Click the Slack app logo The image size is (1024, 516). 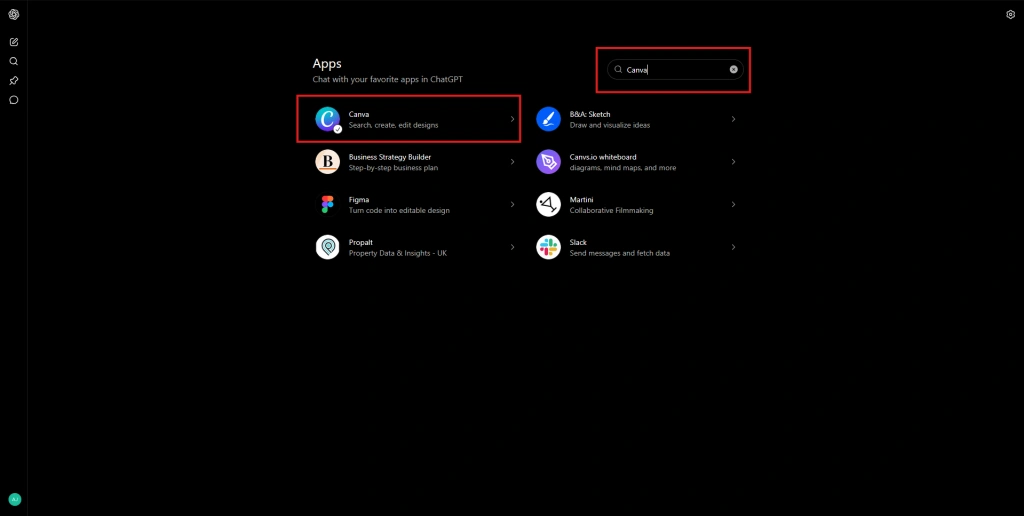[x=549, y=248]
